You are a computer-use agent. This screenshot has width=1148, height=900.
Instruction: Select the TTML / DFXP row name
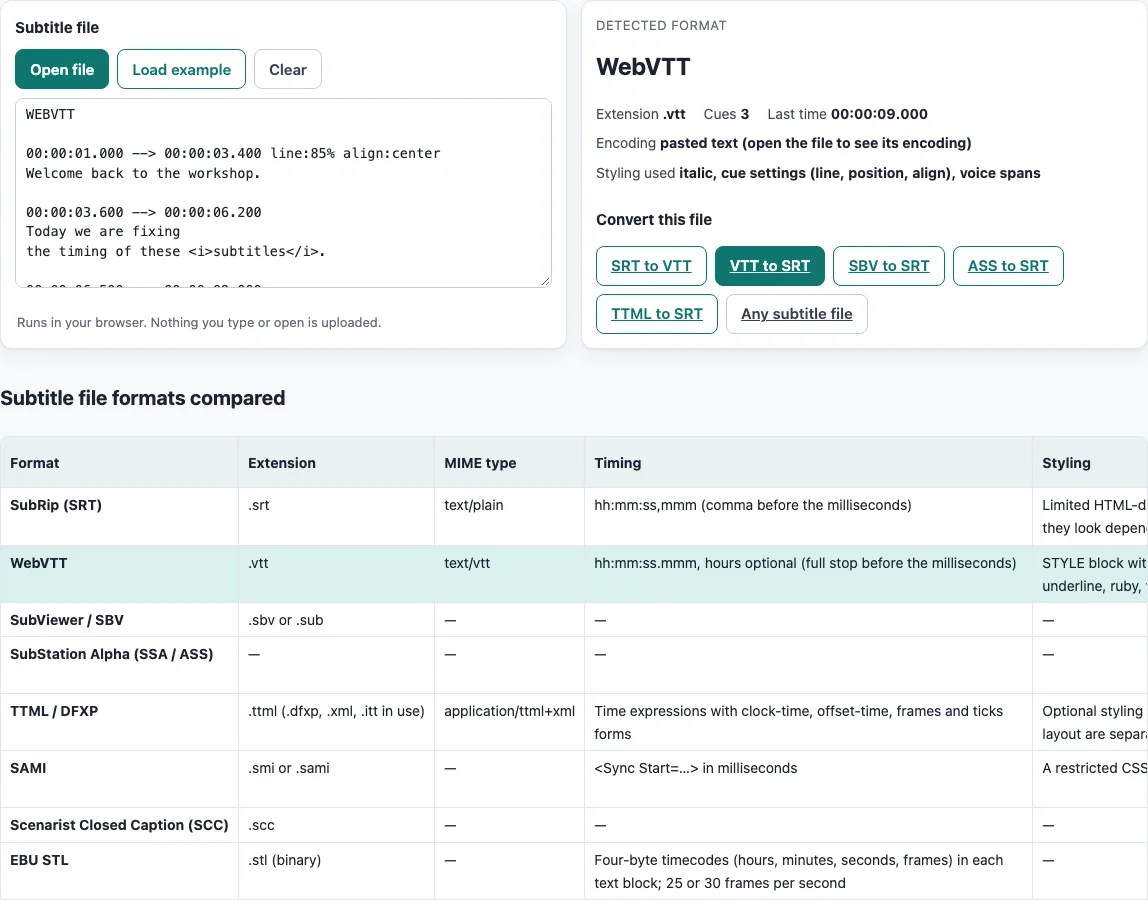pyautogui.click(x=54, y=711)
